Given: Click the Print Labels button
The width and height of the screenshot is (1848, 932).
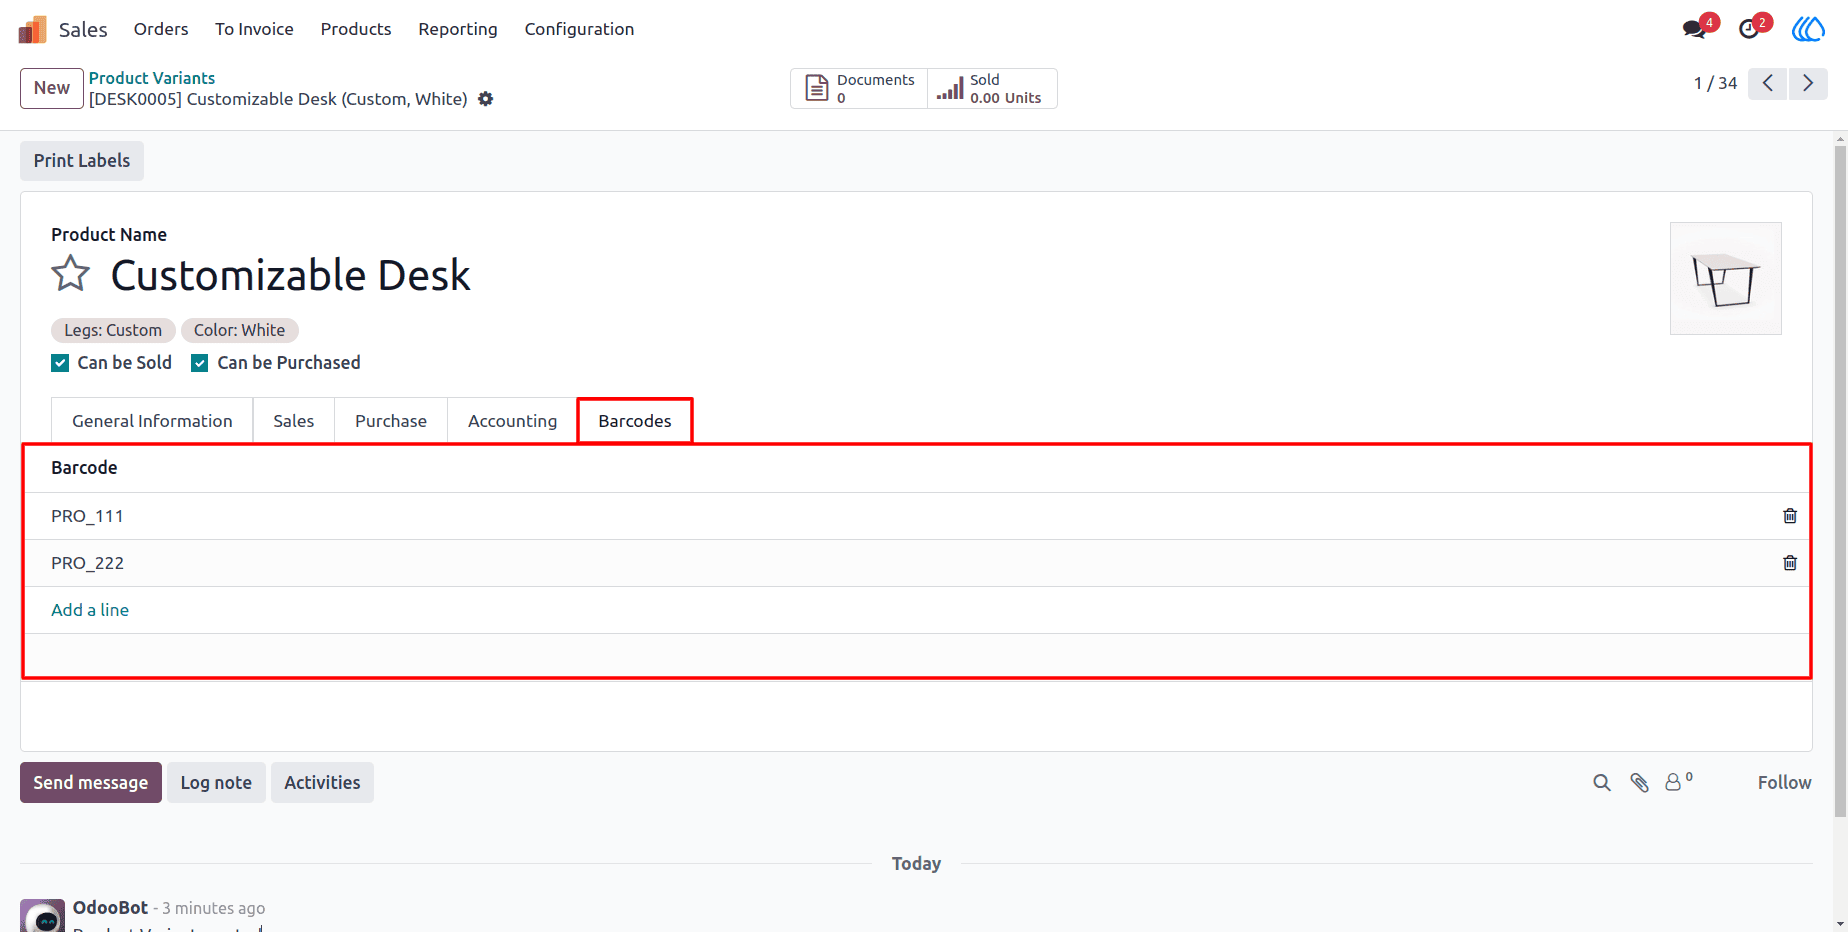Looking at the screenshot, I should click(x=82, y=161).
